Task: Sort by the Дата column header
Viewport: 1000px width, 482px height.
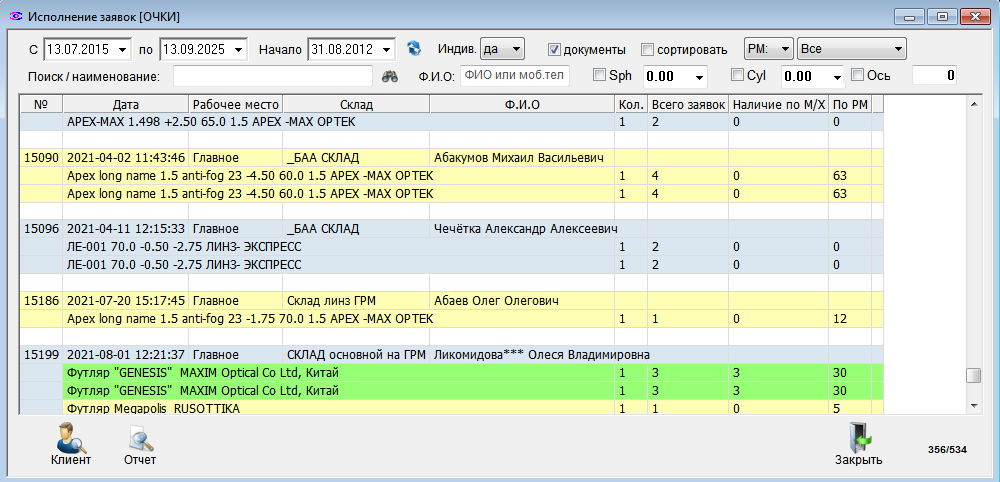Action: [126, 104]
